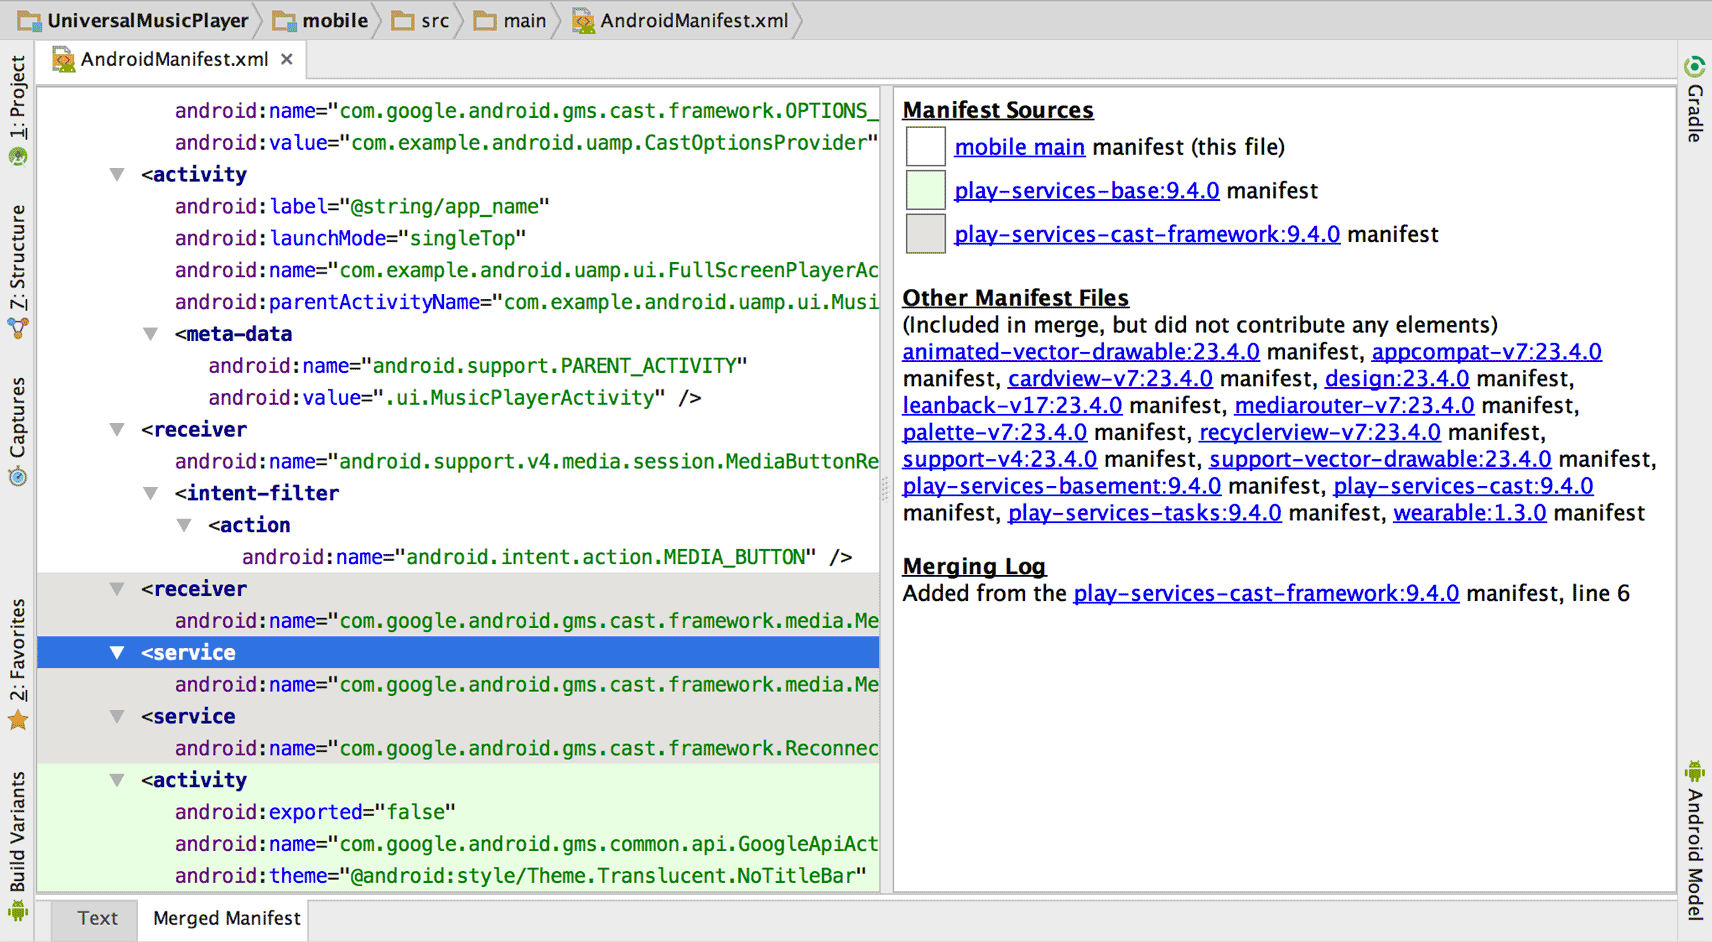Switch to the Text tab
The image size is (1712, 942).
96,917
